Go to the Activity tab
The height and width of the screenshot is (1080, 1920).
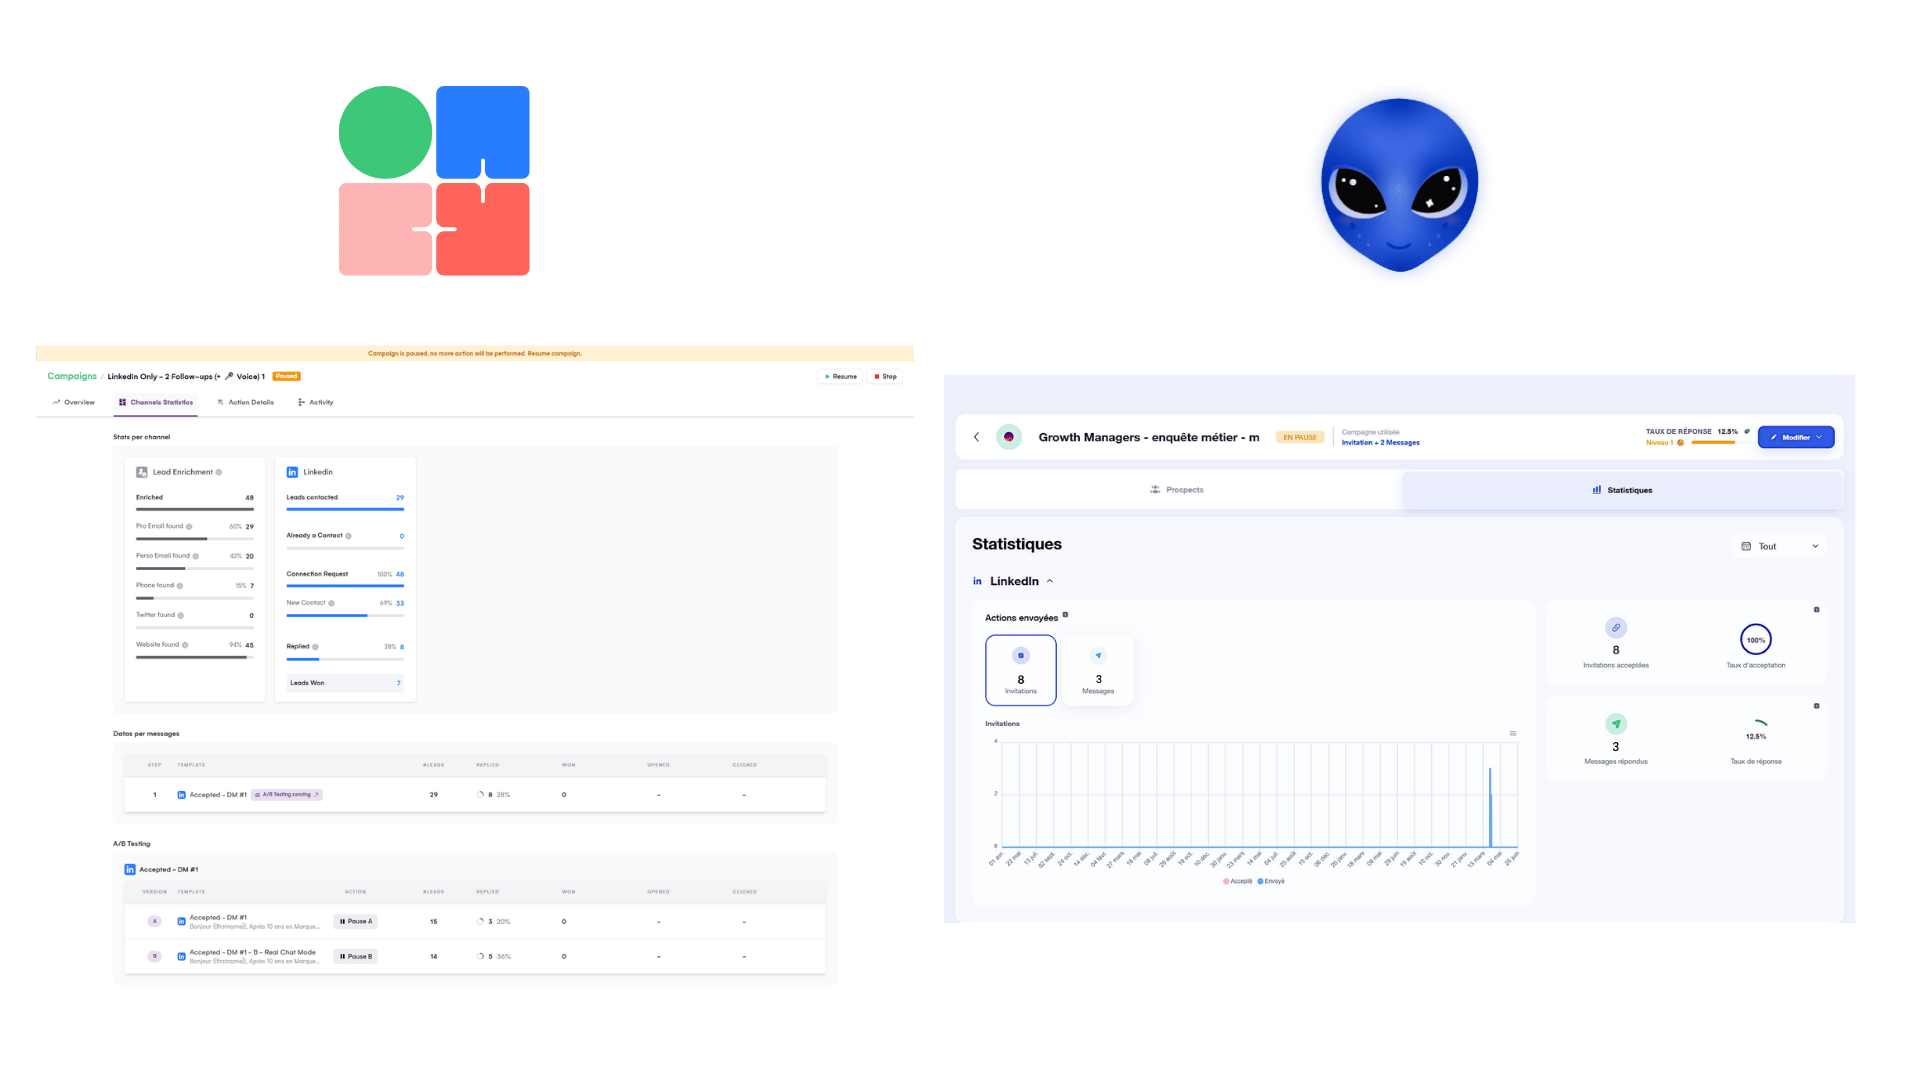316,402
